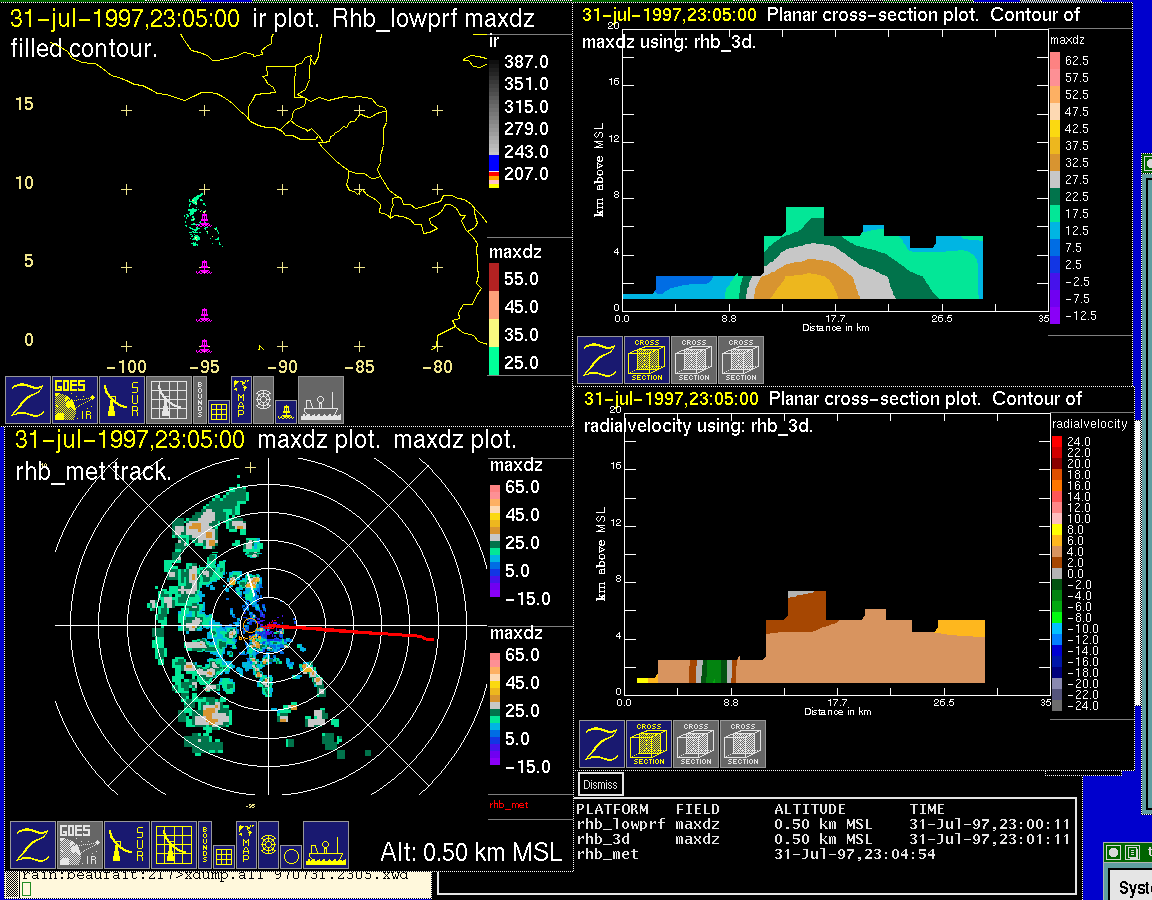Enable the grayed GOES IR icon in the maxdz plot toolbar
Screen dimensions: 1152x900
[77, 845]
